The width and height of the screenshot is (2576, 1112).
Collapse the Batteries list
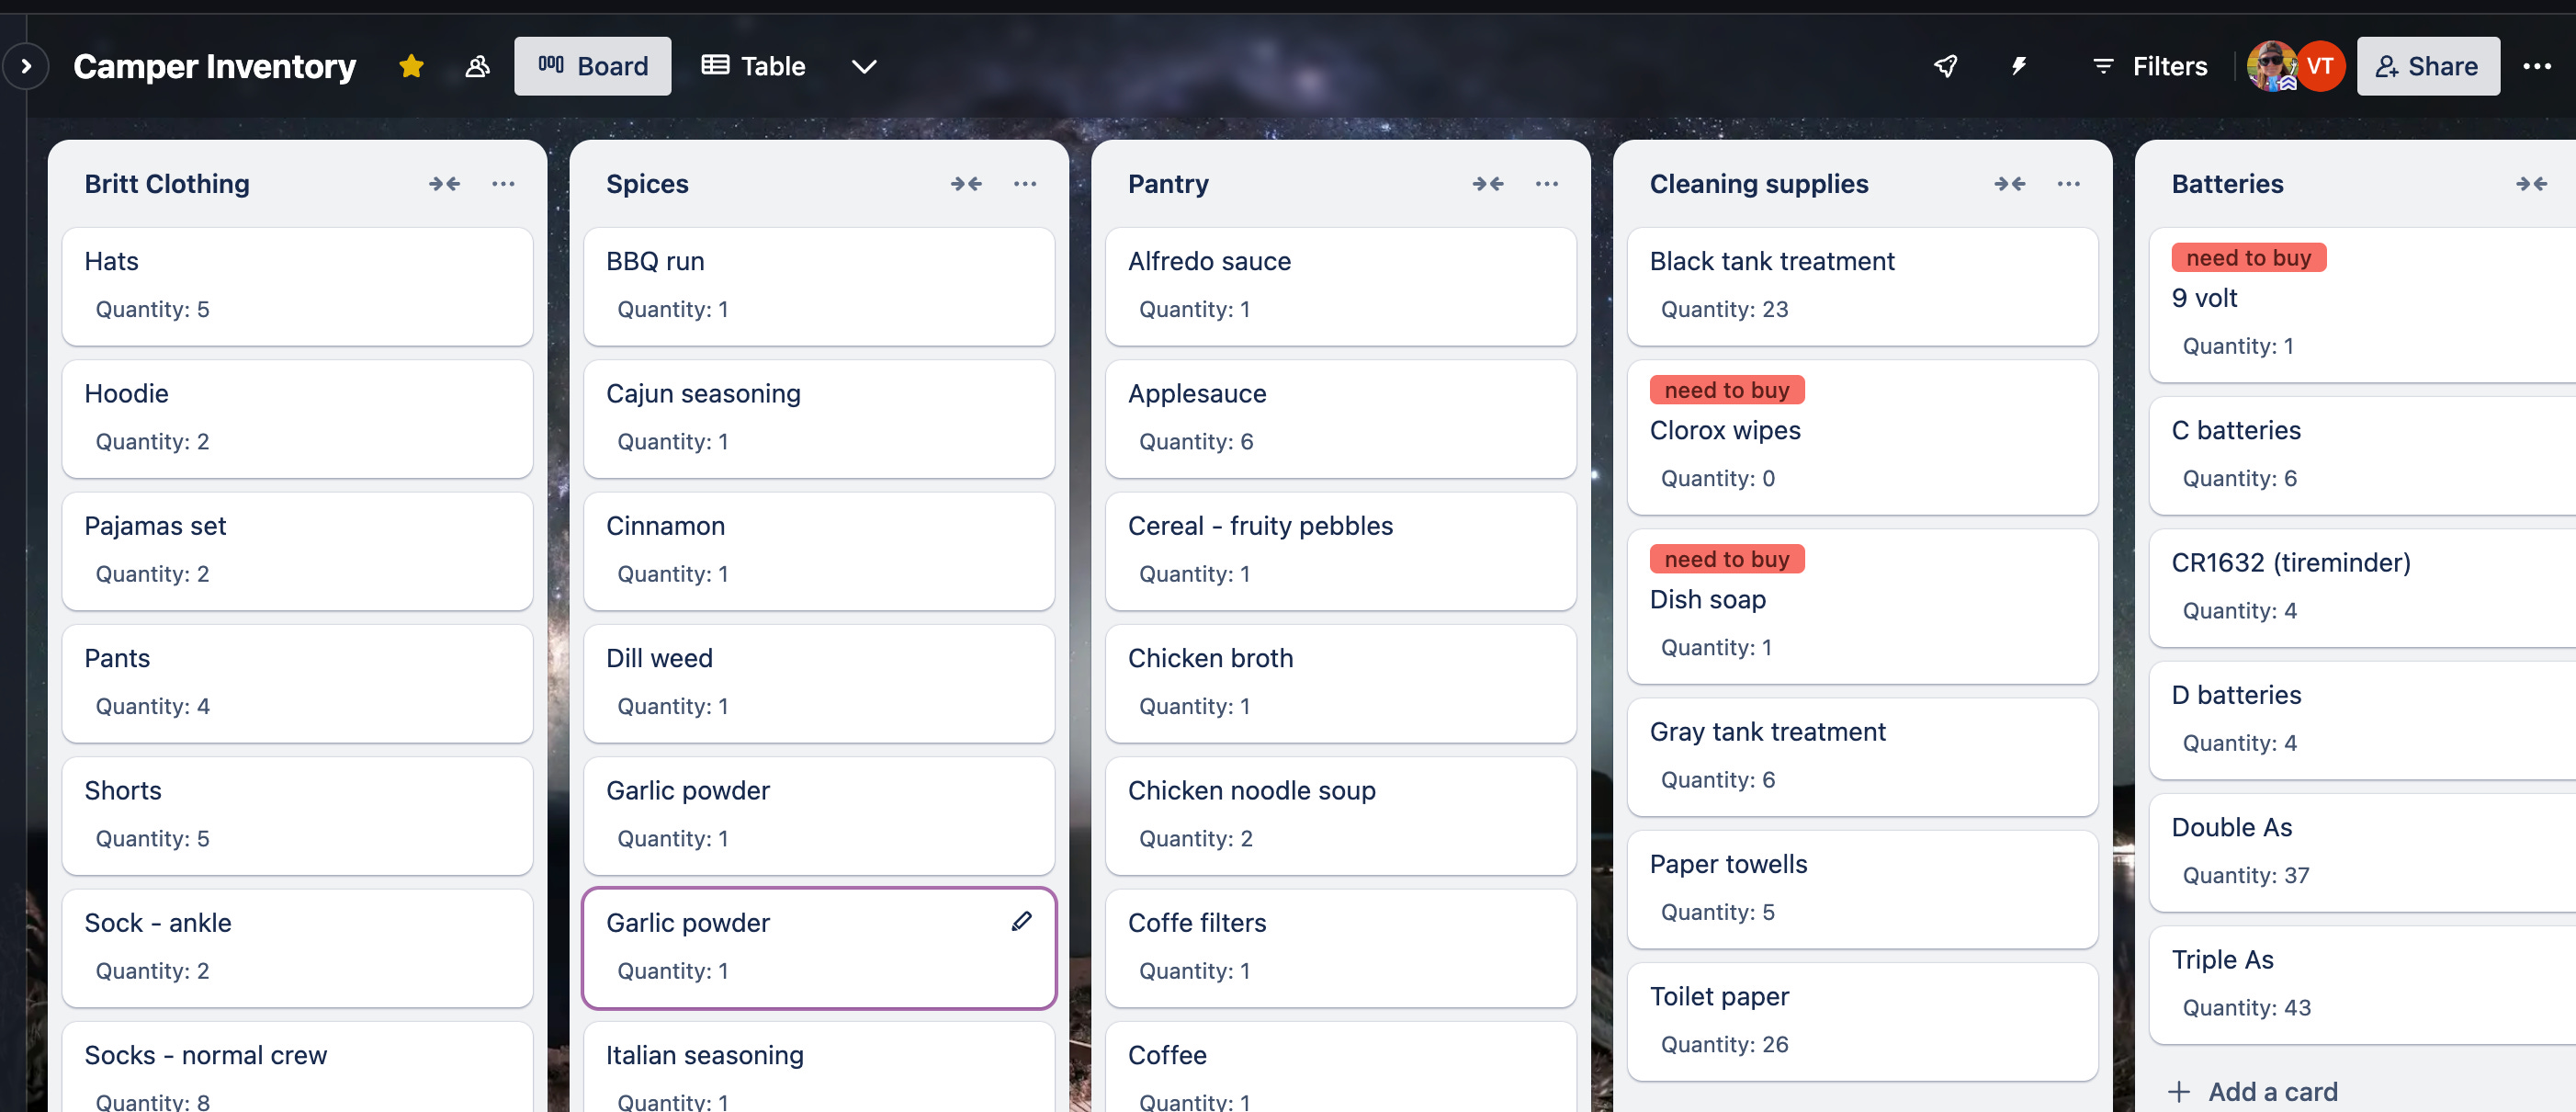click(2534, 184)
